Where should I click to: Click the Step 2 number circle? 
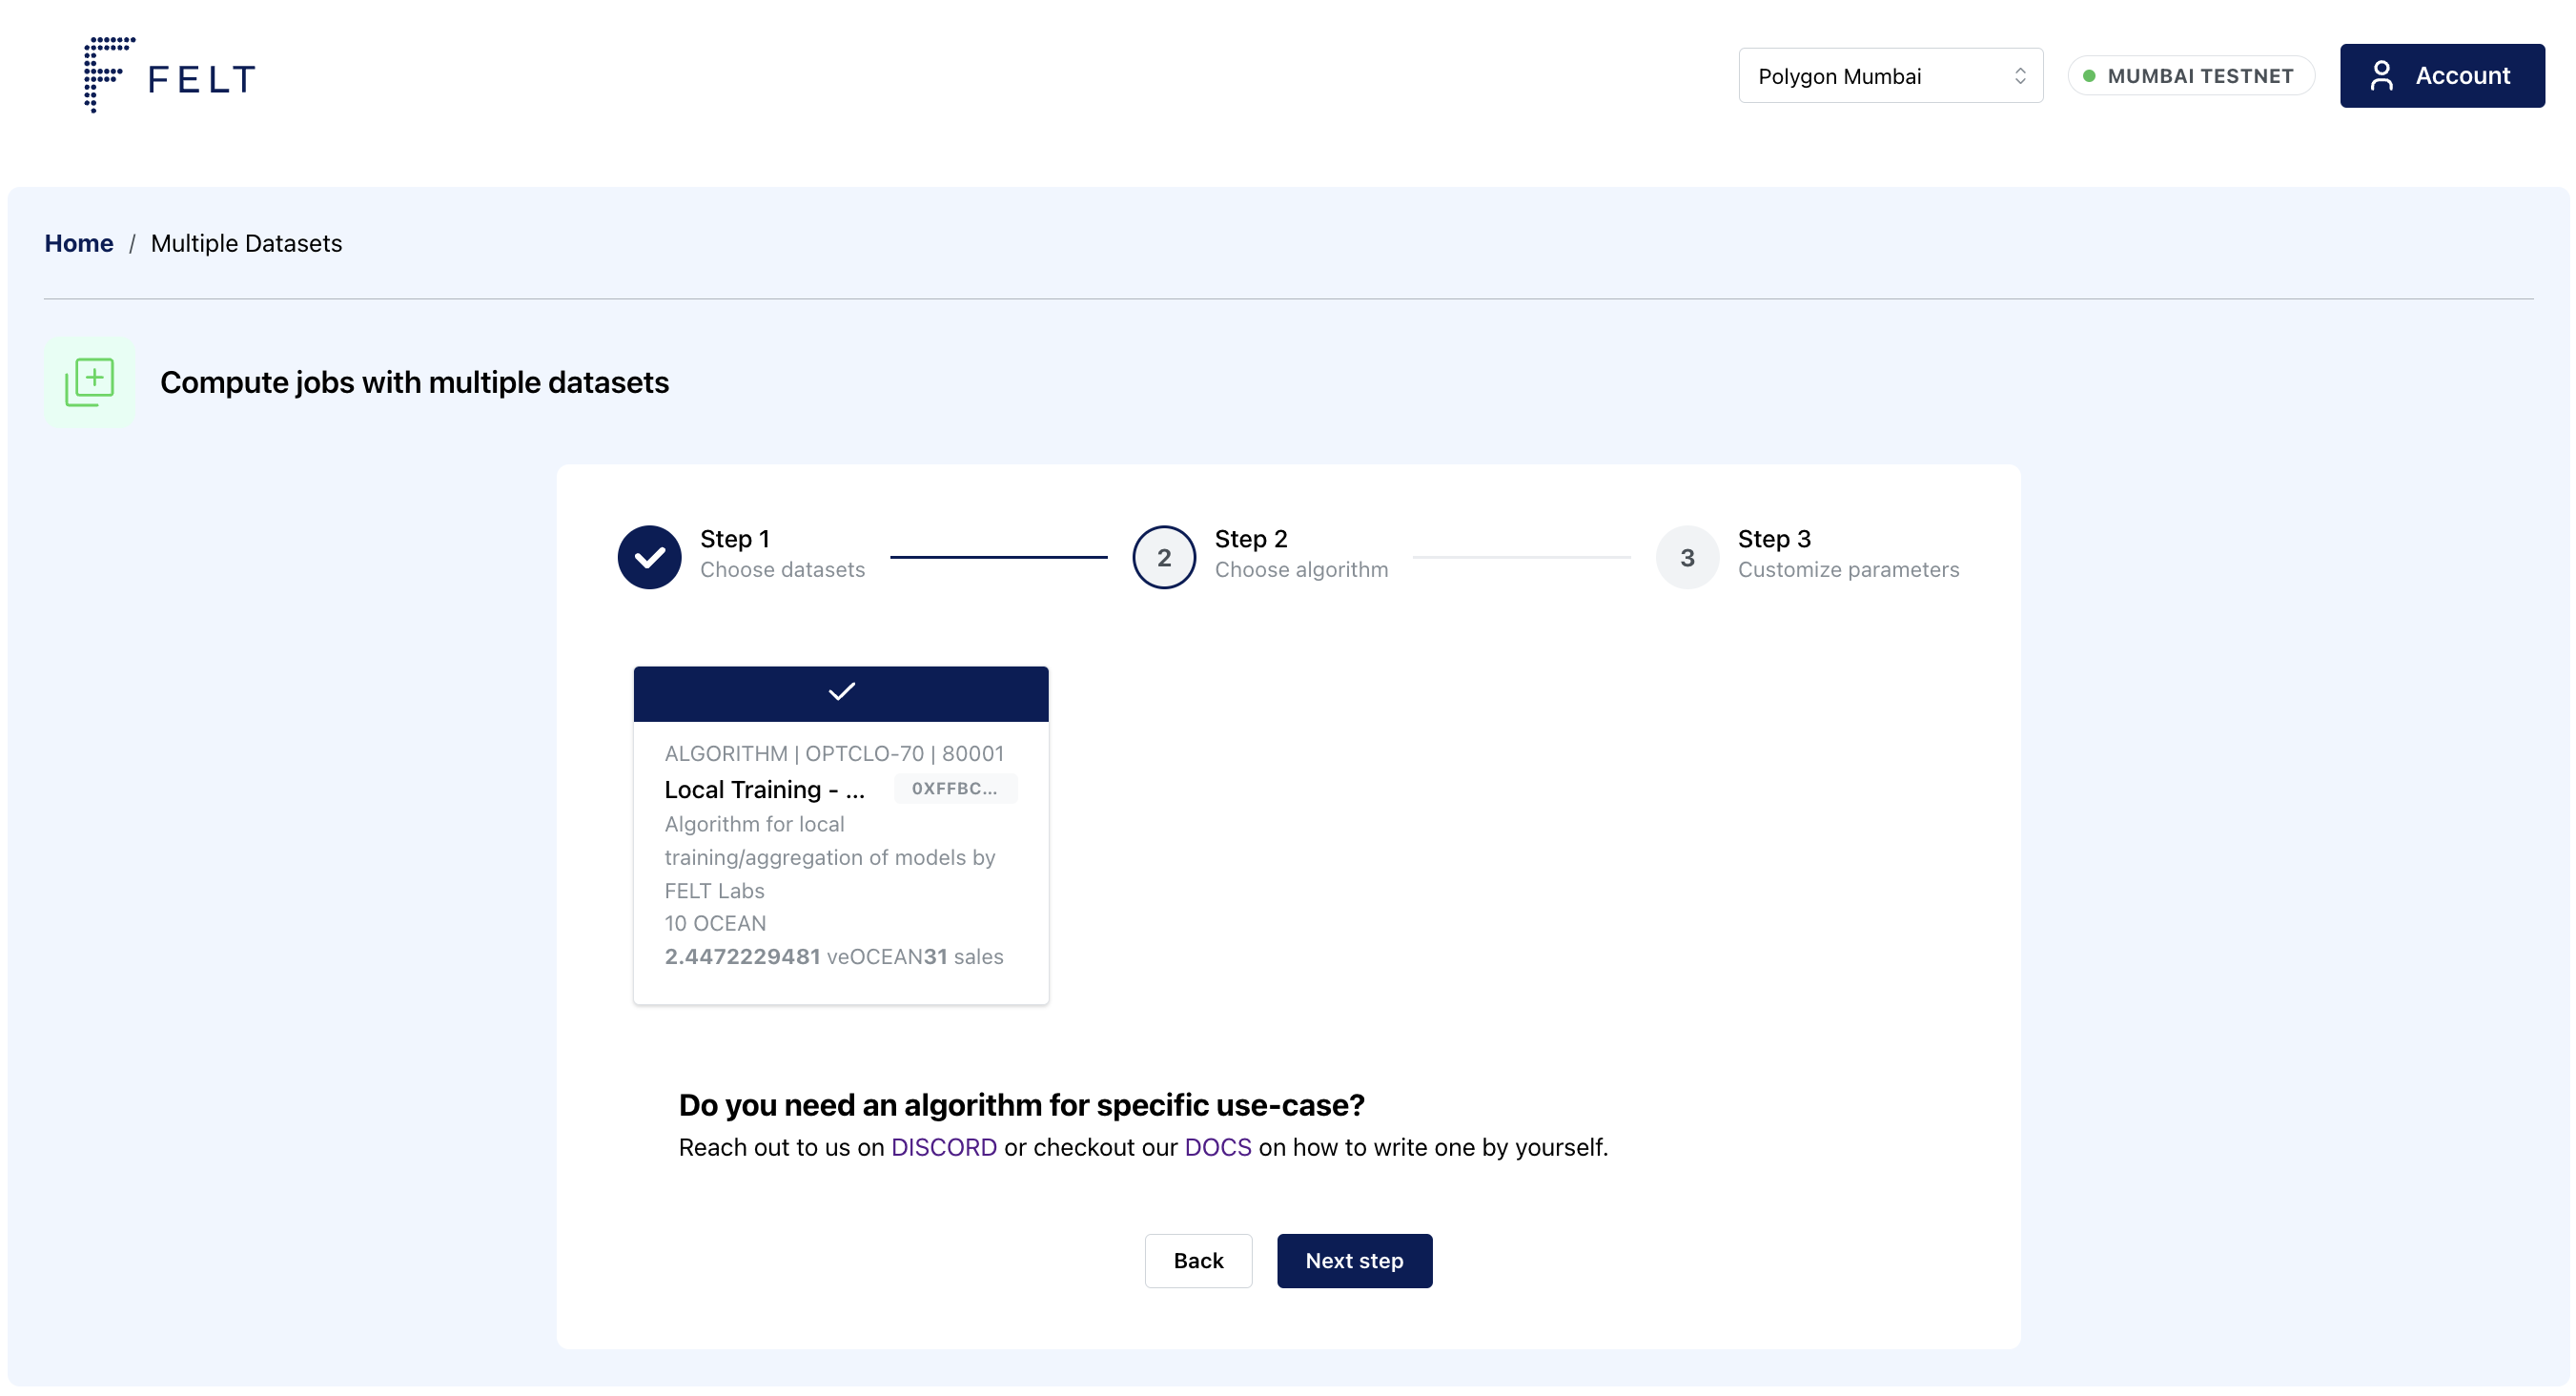pyautogui.click(x=1163, y=557)
